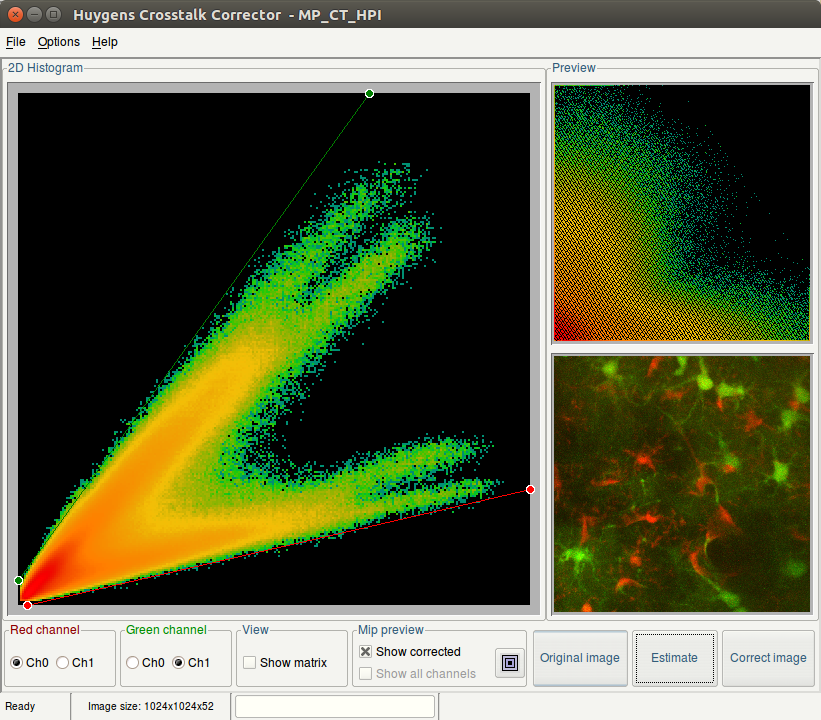Click the green handle near the histogram origin

click(19, 580)
